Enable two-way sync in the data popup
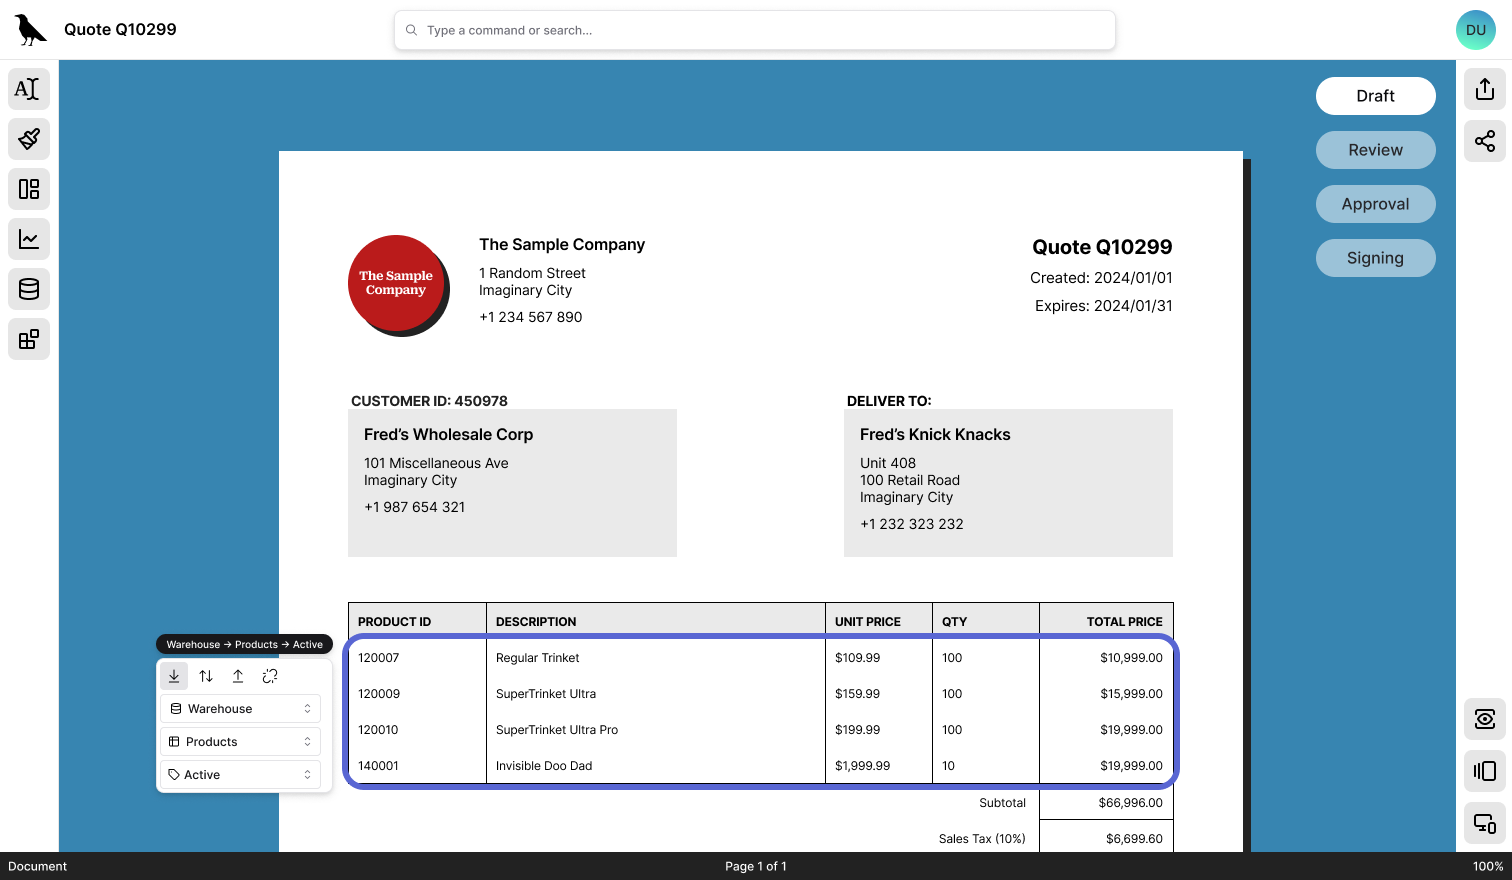1512x880 pixels. (x=206, y=676)
